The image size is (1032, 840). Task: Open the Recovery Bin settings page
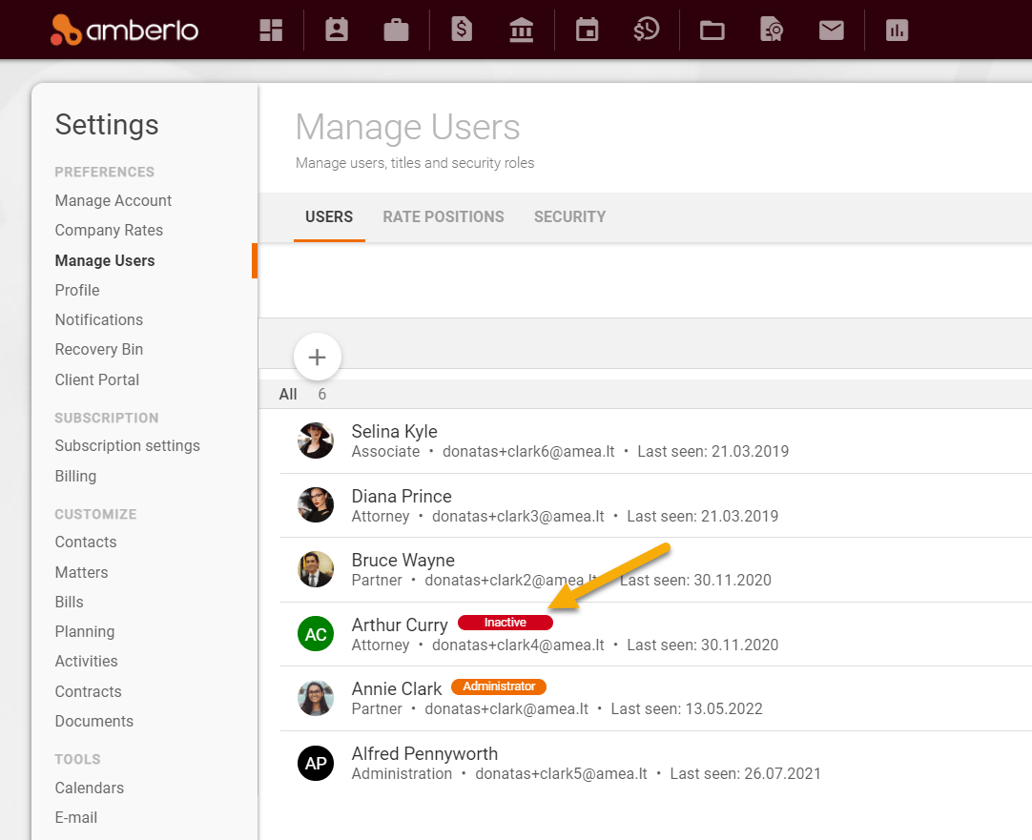99,349
